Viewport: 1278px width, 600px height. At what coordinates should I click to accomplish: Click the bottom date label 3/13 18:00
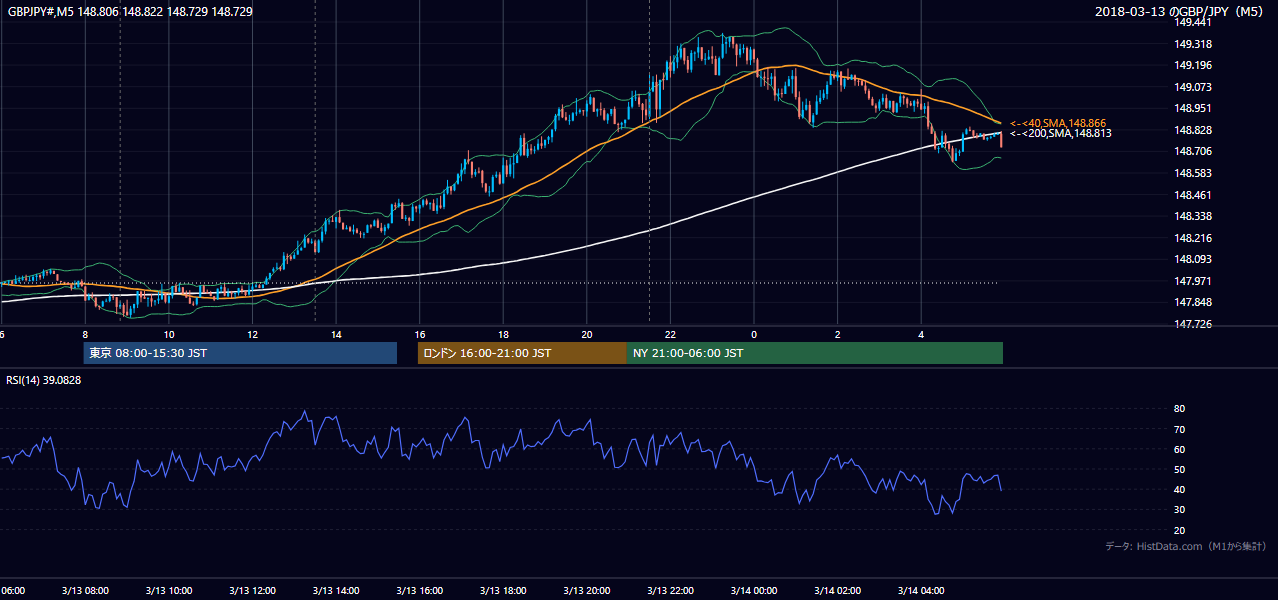(x=503, y=591)
